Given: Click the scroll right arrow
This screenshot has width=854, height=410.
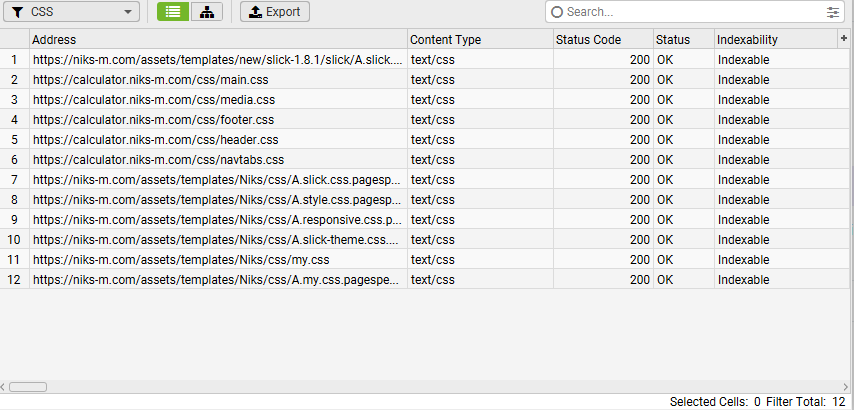Looking at the screenshot, I should [x=848, y=386].
